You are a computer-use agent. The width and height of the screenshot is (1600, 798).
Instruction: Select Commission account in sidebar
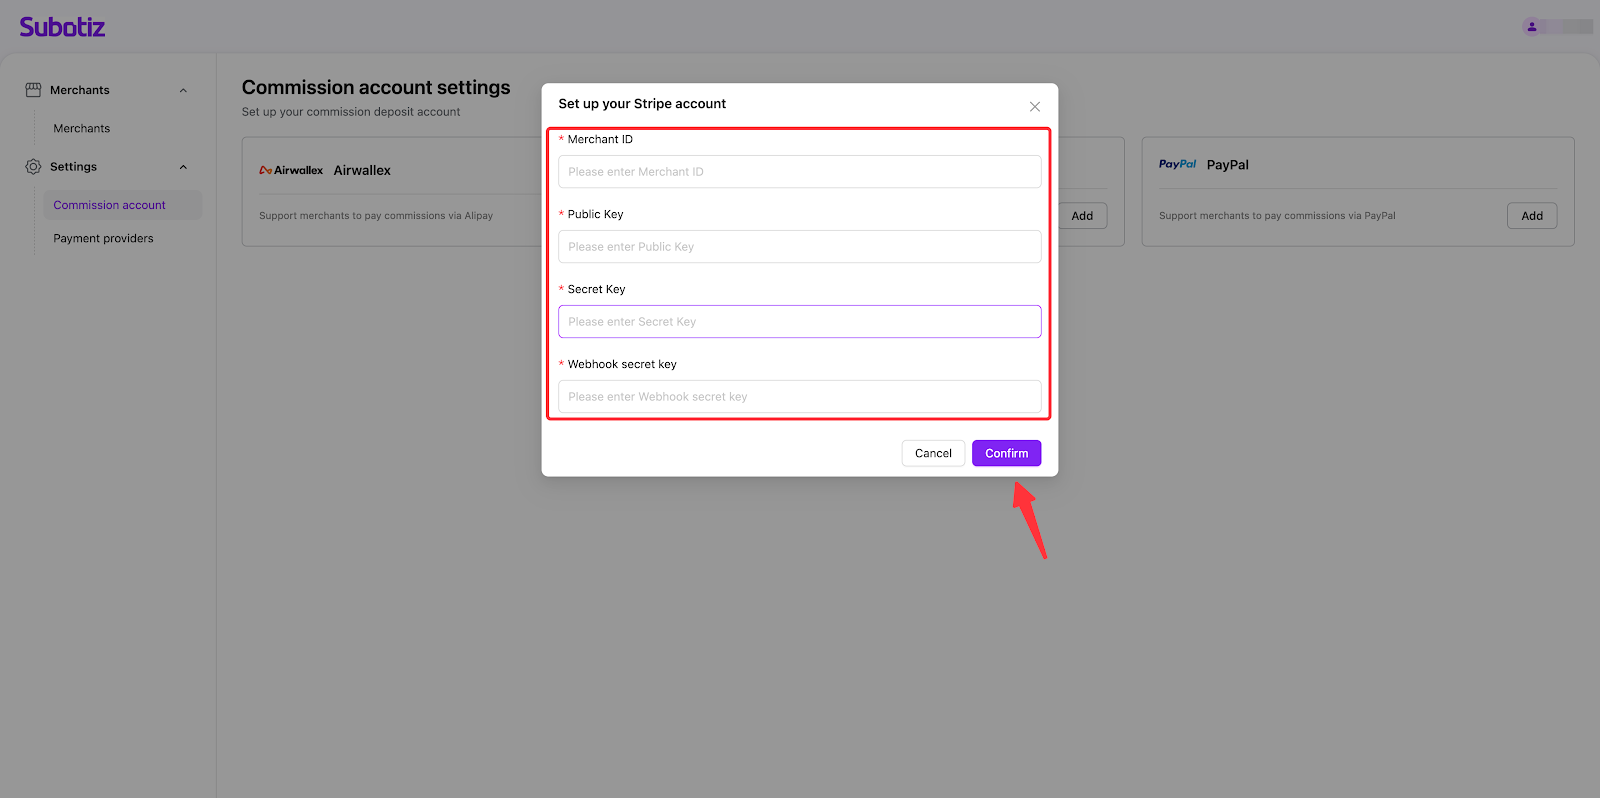(x=110, y=205)
